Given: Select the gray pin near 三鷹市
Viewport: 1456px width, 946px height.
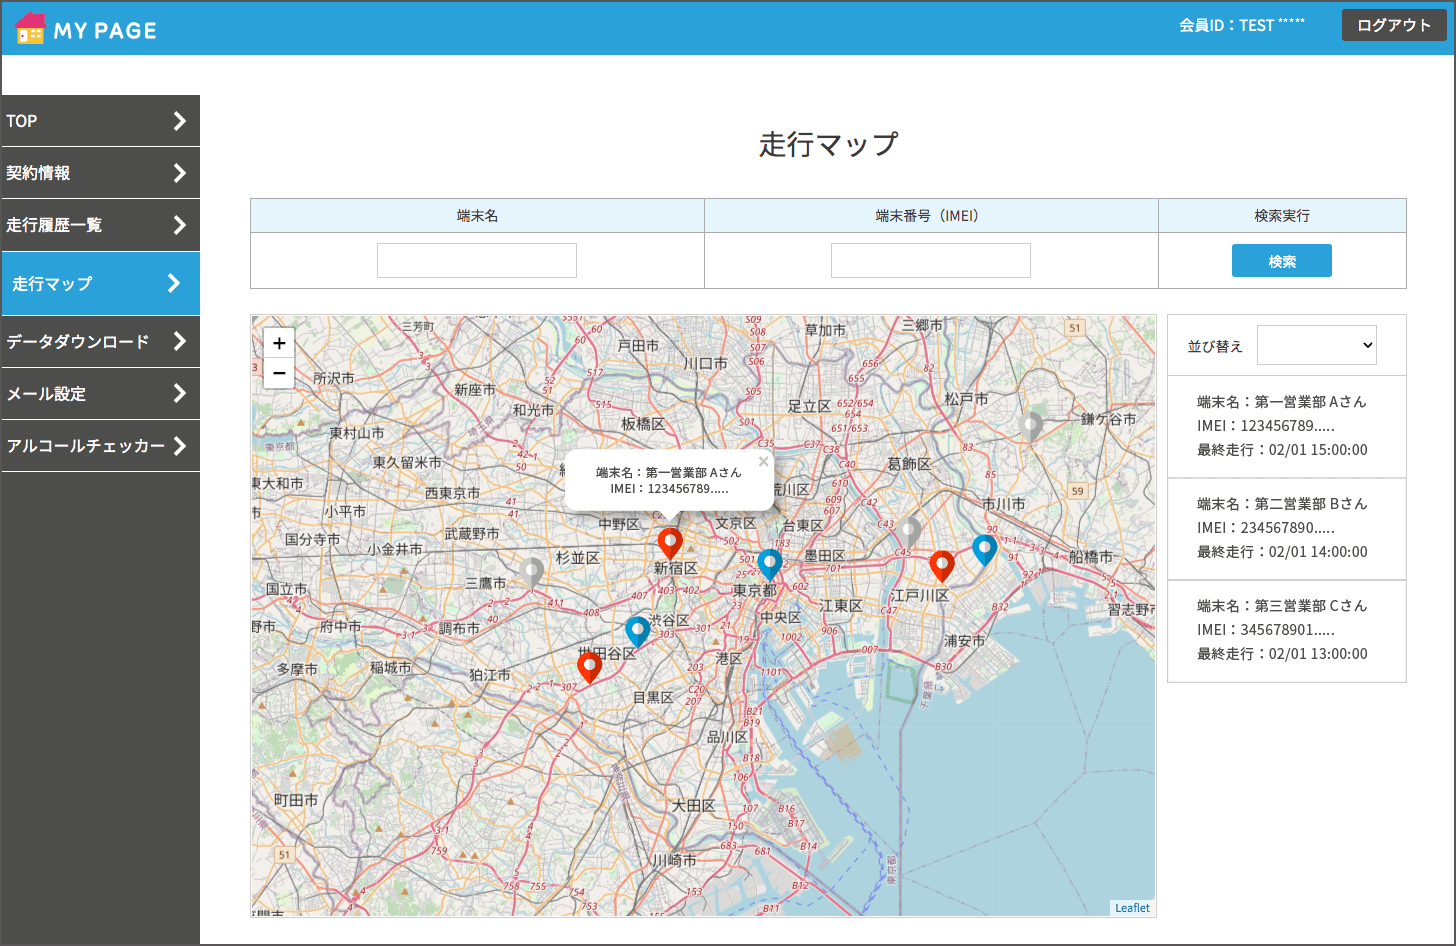Looking at the screenshot, I should [532, 572].
